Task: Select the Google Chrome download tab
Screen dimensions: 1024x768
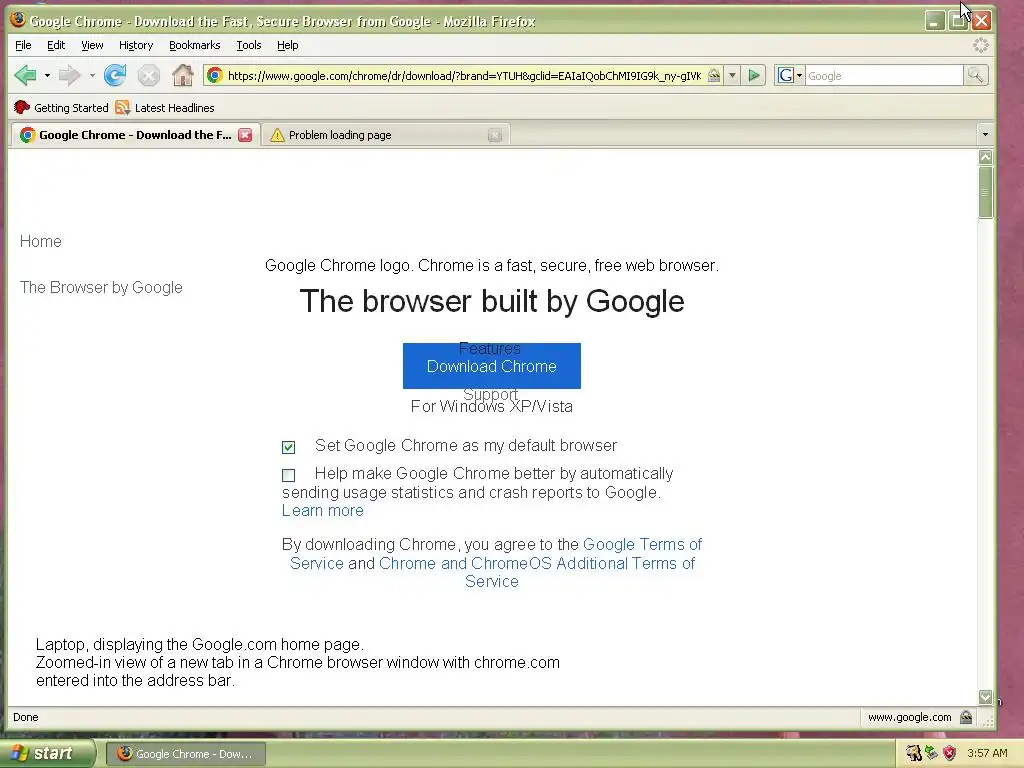Action: coord(135,135)
